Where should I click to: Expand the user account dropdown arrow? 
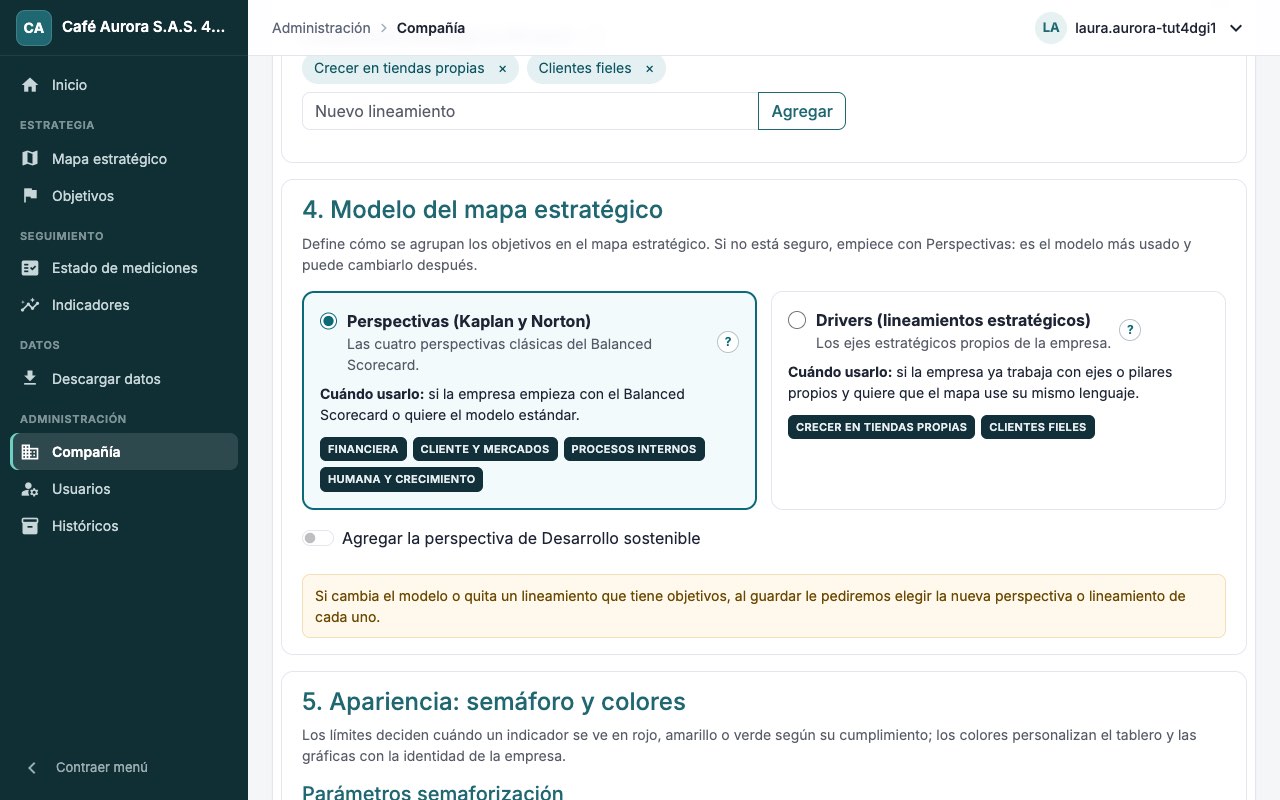pyautogui.click(x=1236, y=28)
